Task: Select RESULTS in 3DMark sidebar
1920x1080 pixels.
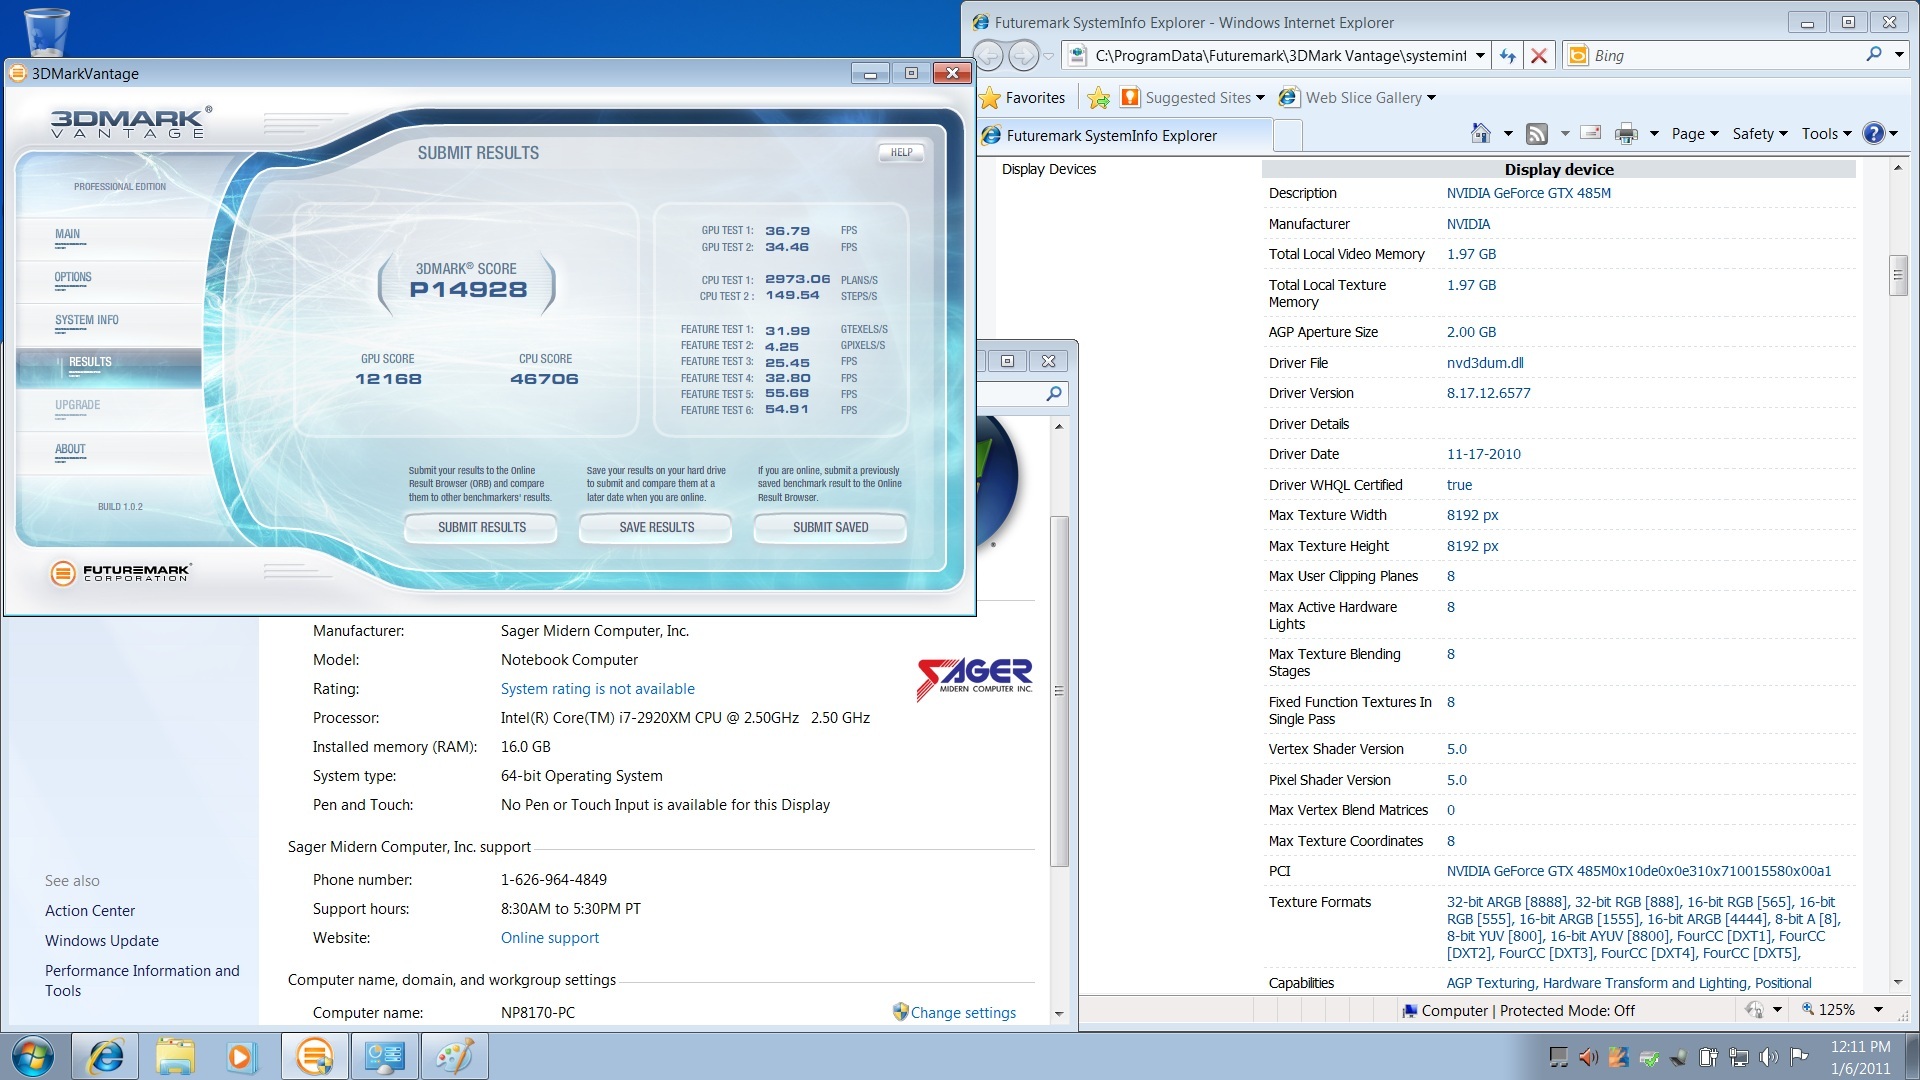Action: (x=108, y=367)
